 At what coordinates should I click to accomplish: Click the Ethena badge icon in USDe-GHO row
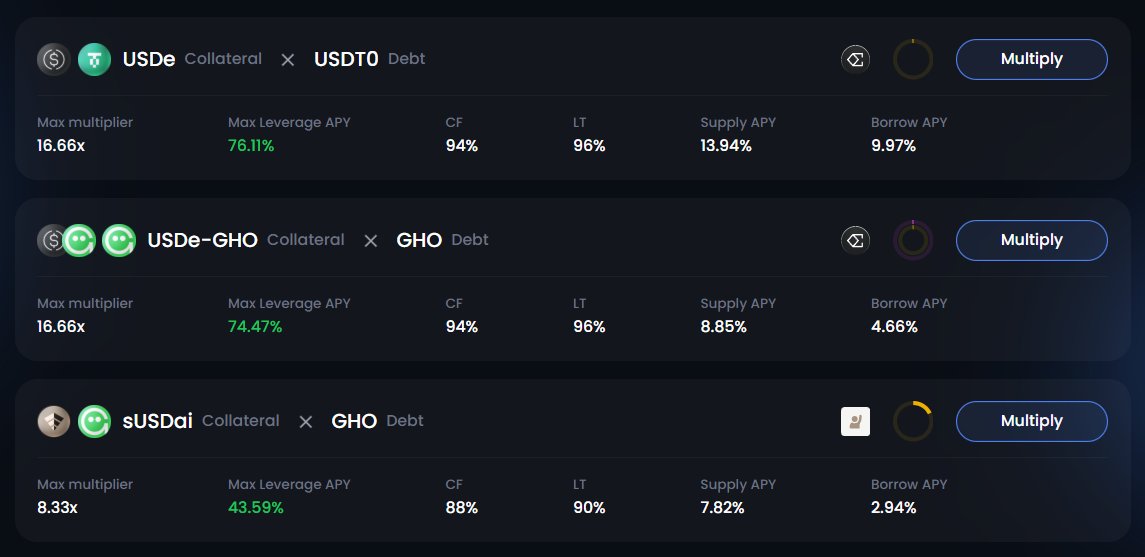pyautogui.click(x=855, y=240)
